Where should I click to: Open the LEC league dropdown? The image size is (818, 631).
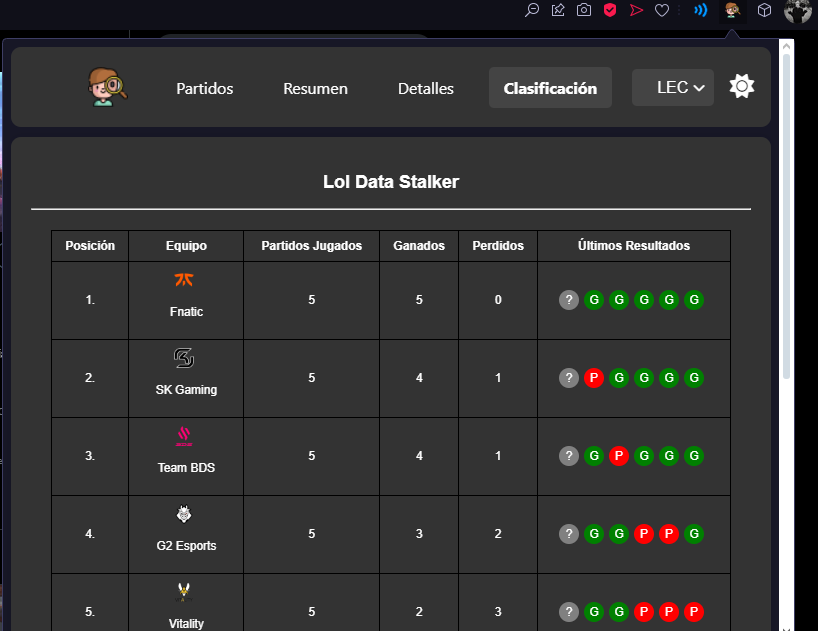(x=672, y=88)
